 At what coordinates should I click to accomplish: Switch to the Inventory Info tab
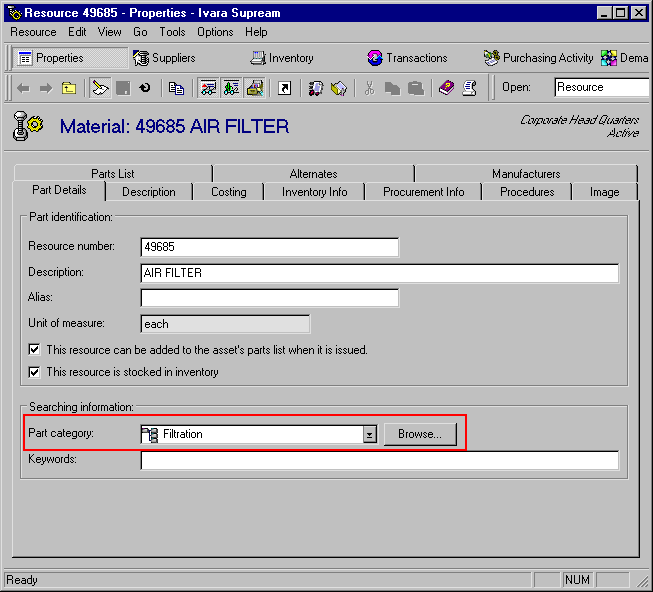314,192
